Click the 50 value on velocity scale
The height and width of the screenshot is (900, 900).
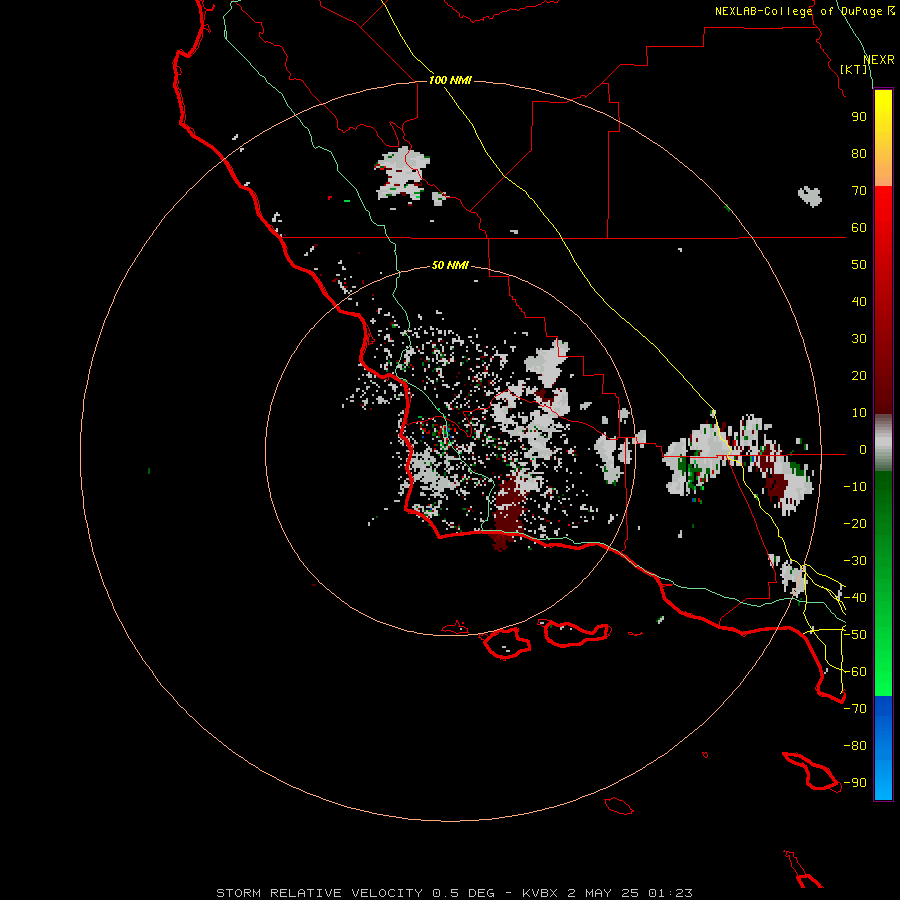pyautogui.click(x=859, y=265)
